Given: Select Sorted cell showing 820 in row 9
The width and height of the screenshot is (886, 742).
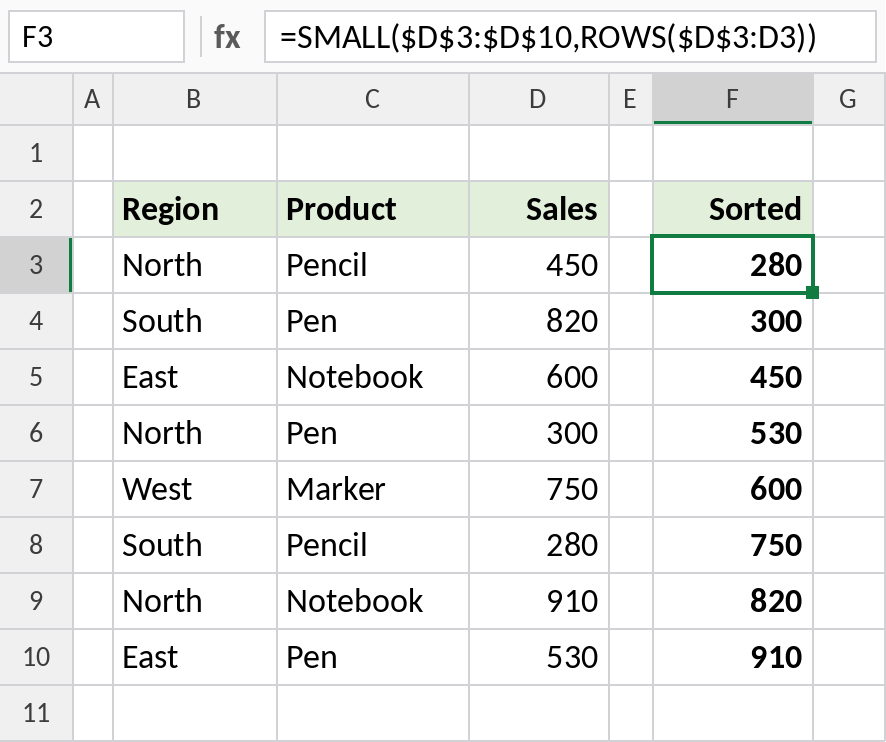Looking at the screenshot, I should (x=733, y=601).
